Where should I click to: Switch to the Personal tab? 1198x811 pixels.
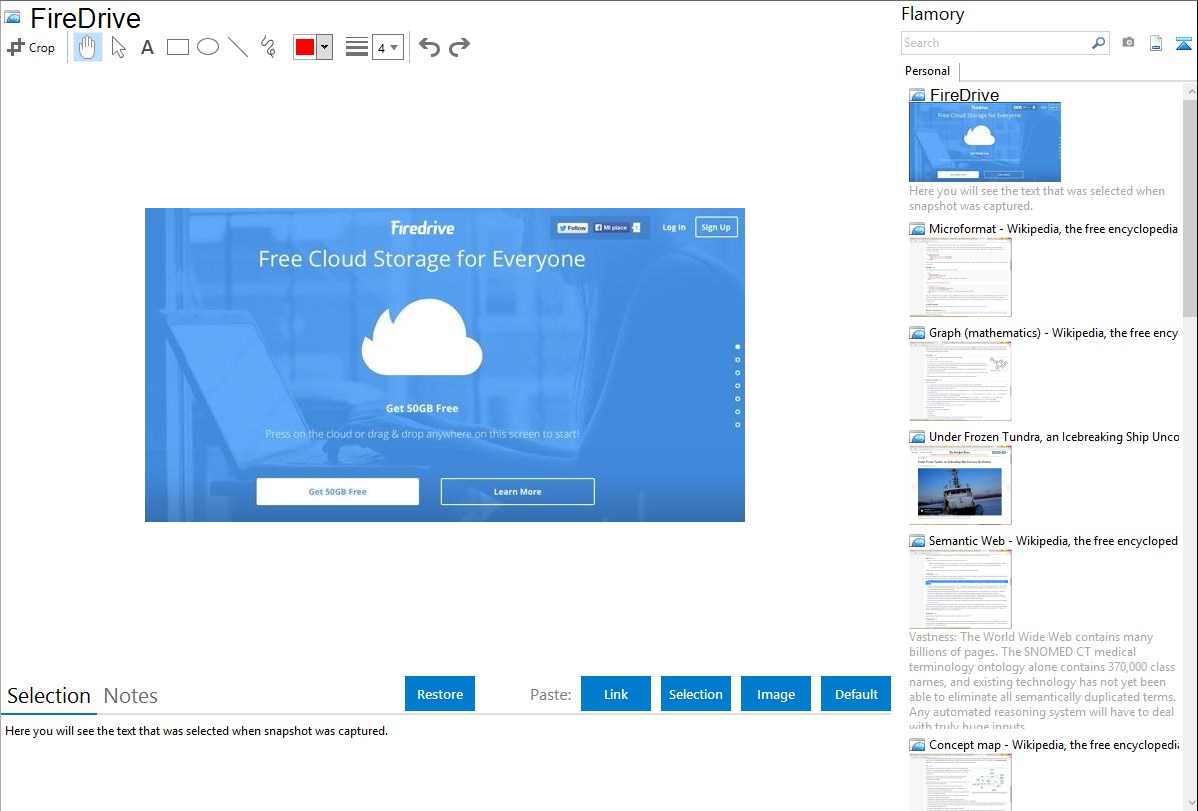point(928,71)
